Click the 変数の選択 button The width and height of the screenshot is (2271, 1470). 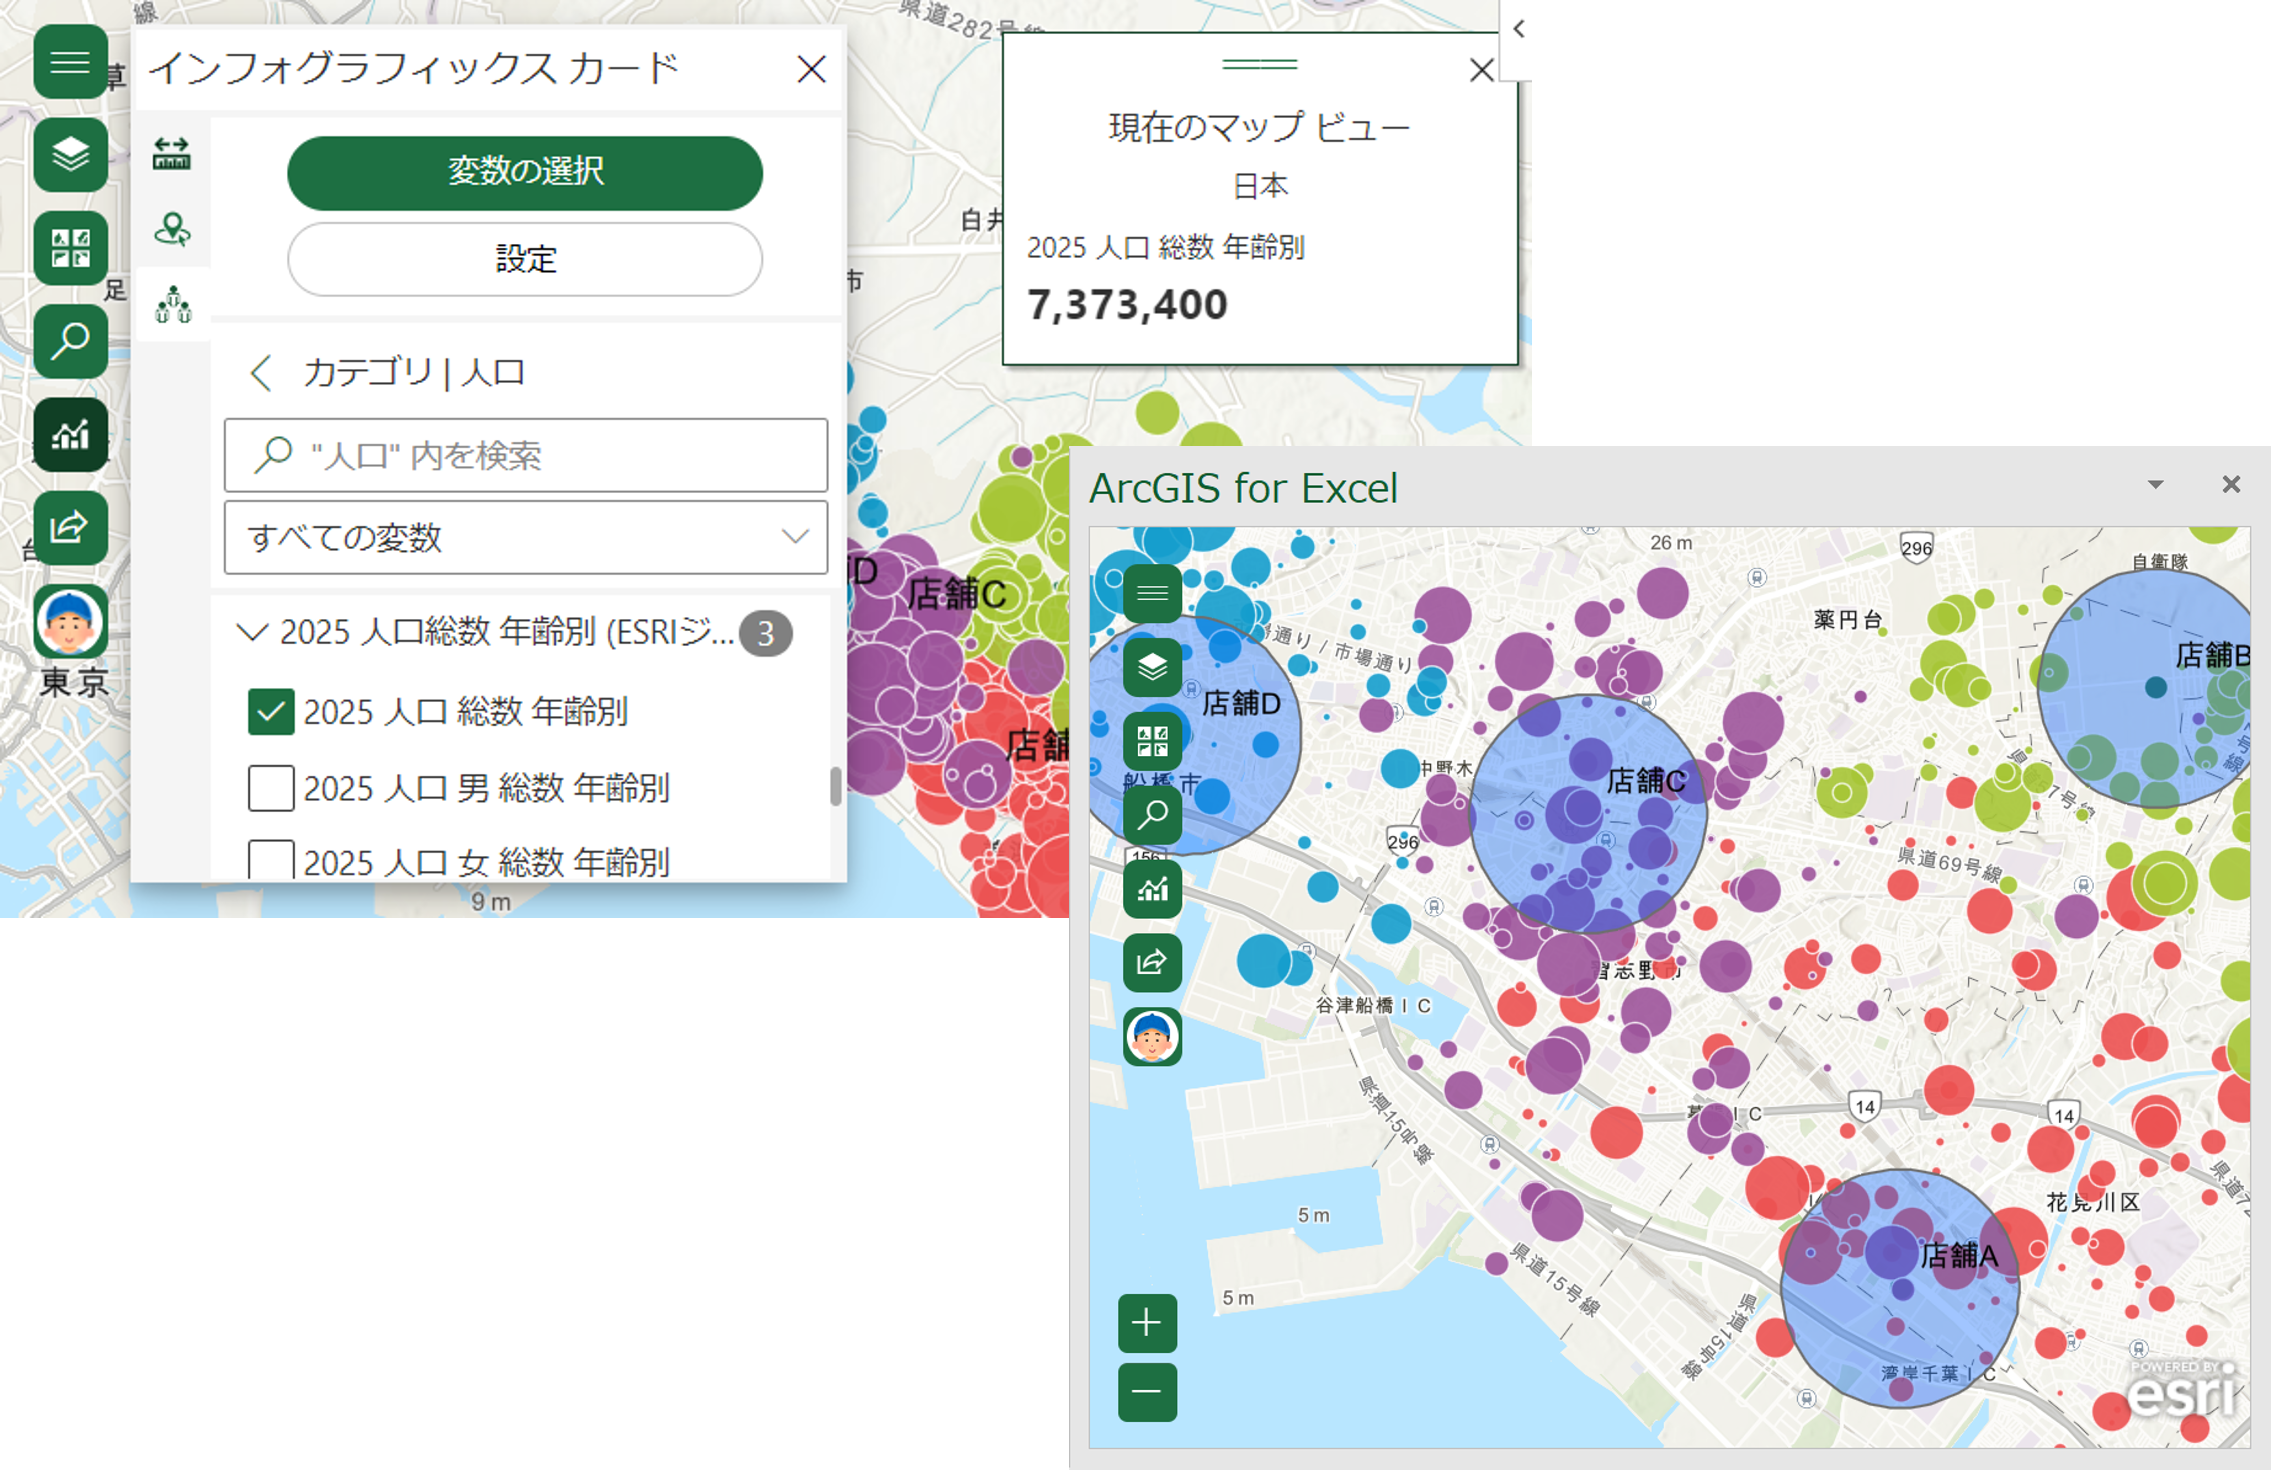click(x=525, y=172)
